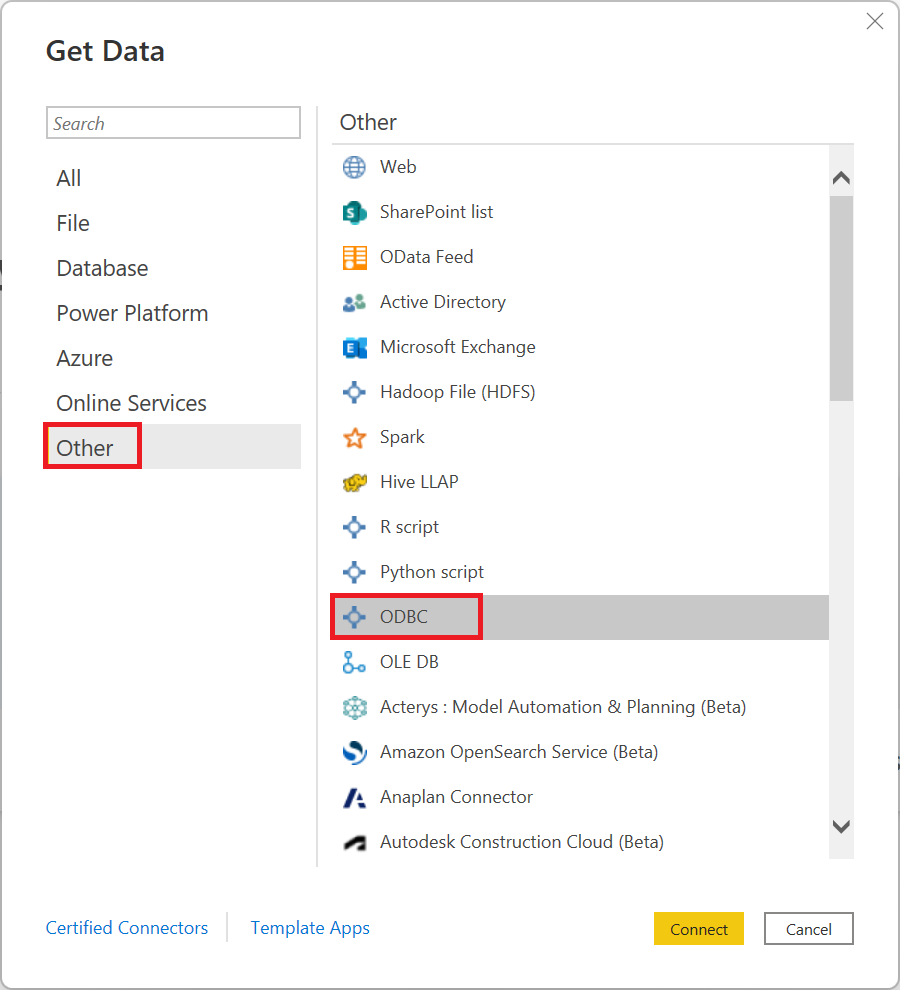The image size is (900, 990).
Task: Select the Hive LLAP connector icon
Action: pyautogui.click(x=354, y=482)
